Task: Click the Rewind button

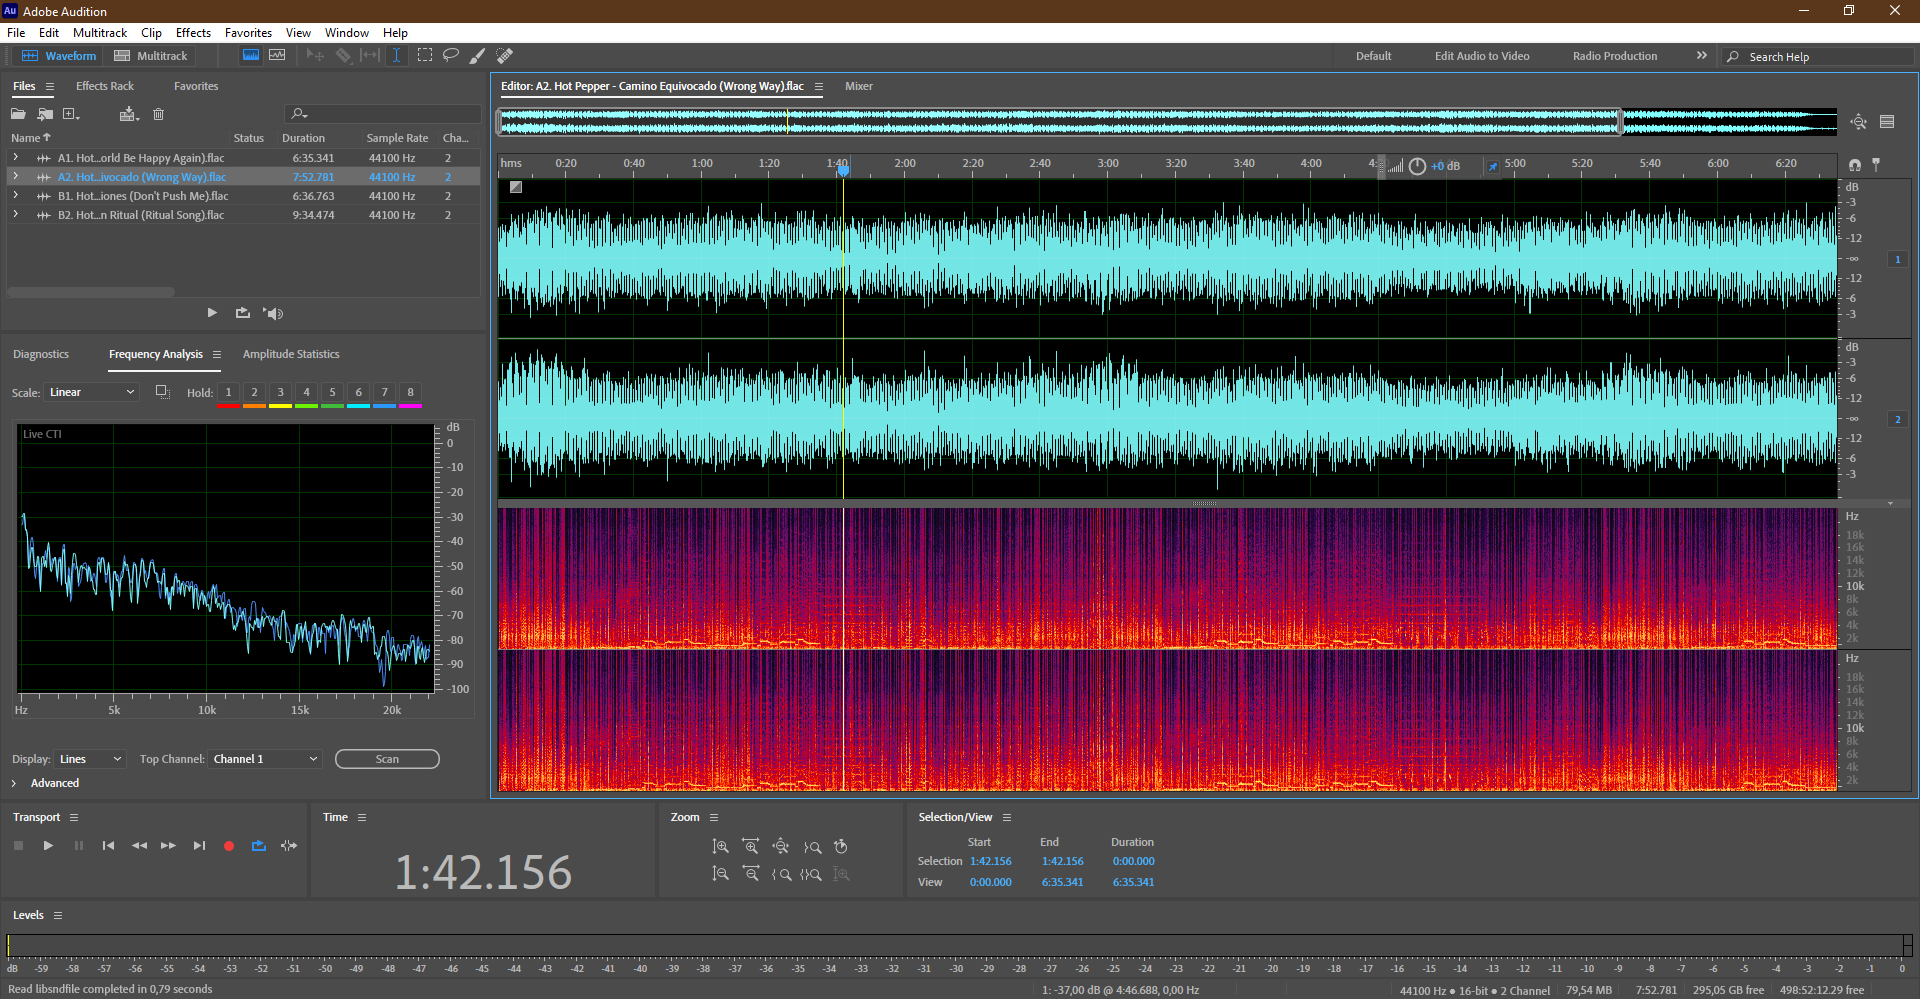Action: pos(139,846)
